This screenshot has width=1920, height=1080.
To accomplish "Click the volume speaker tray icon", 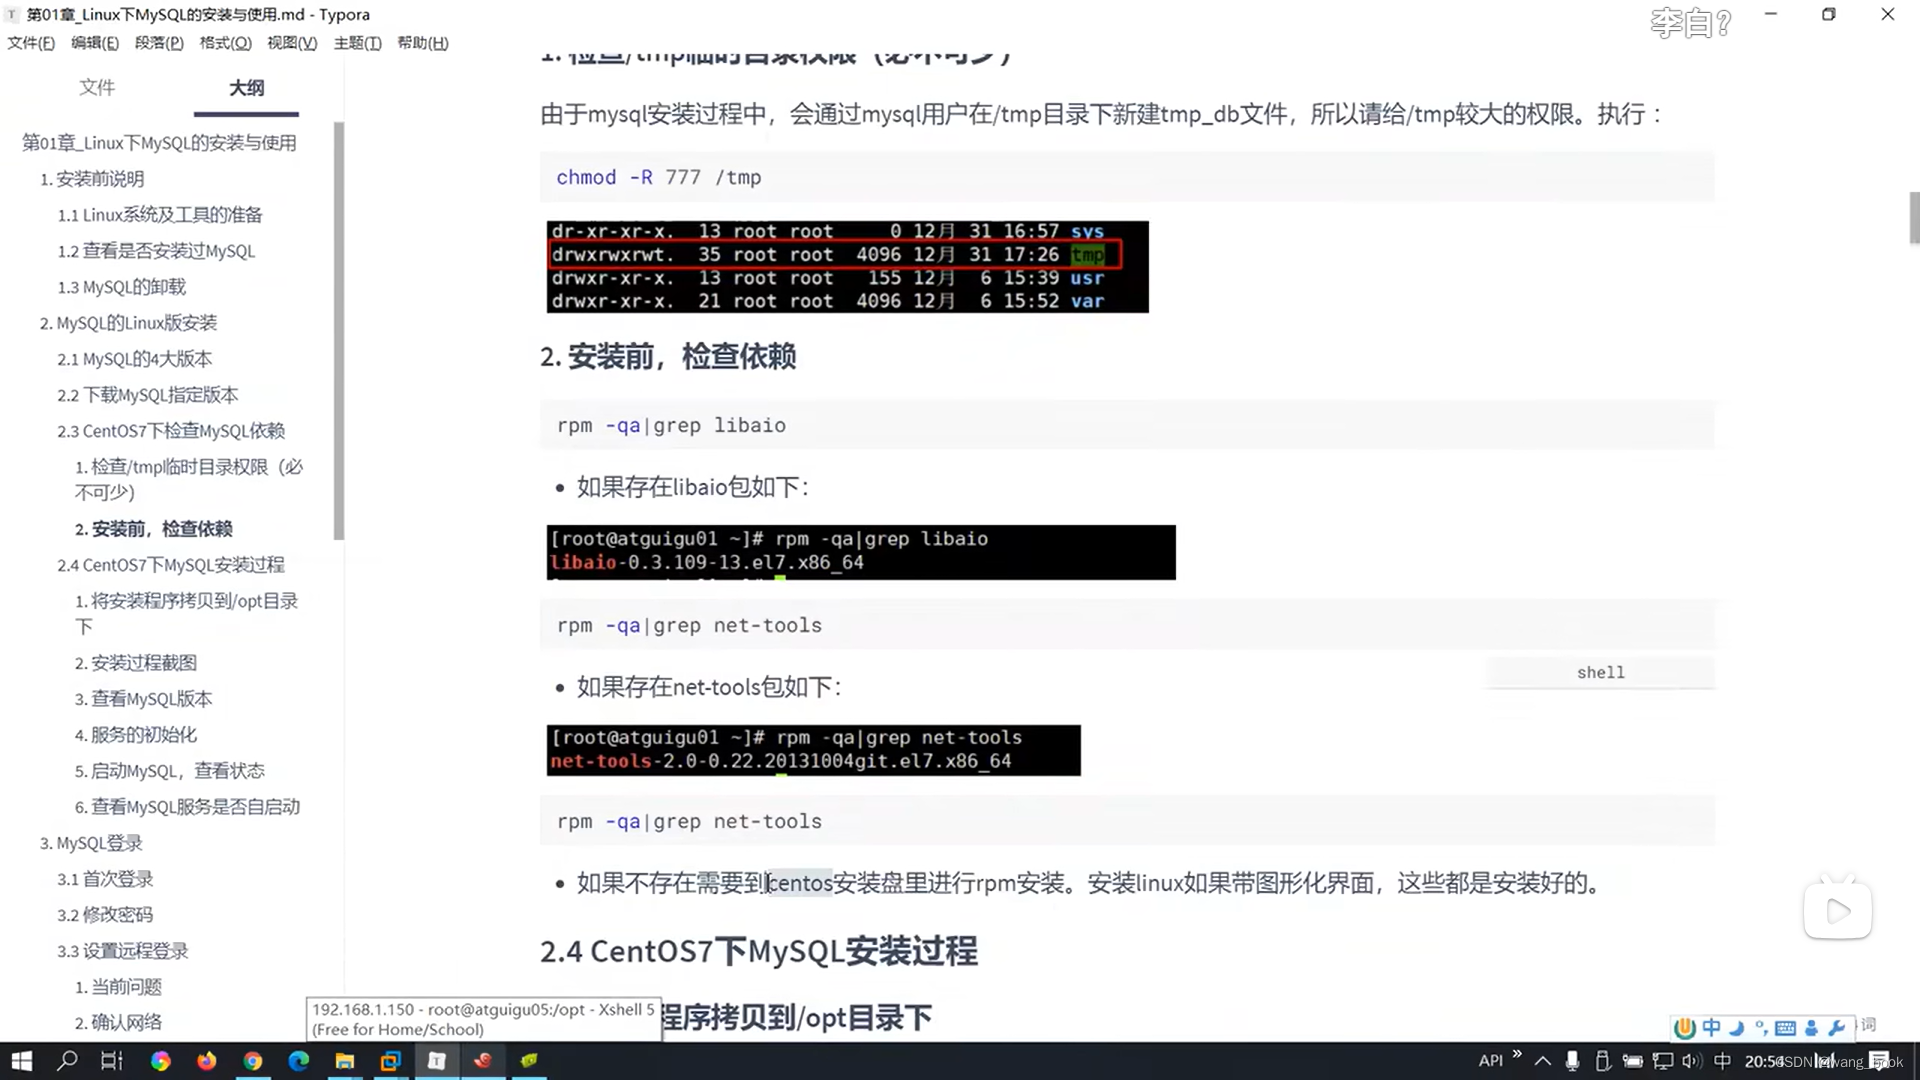I will click(1691, 1061).
